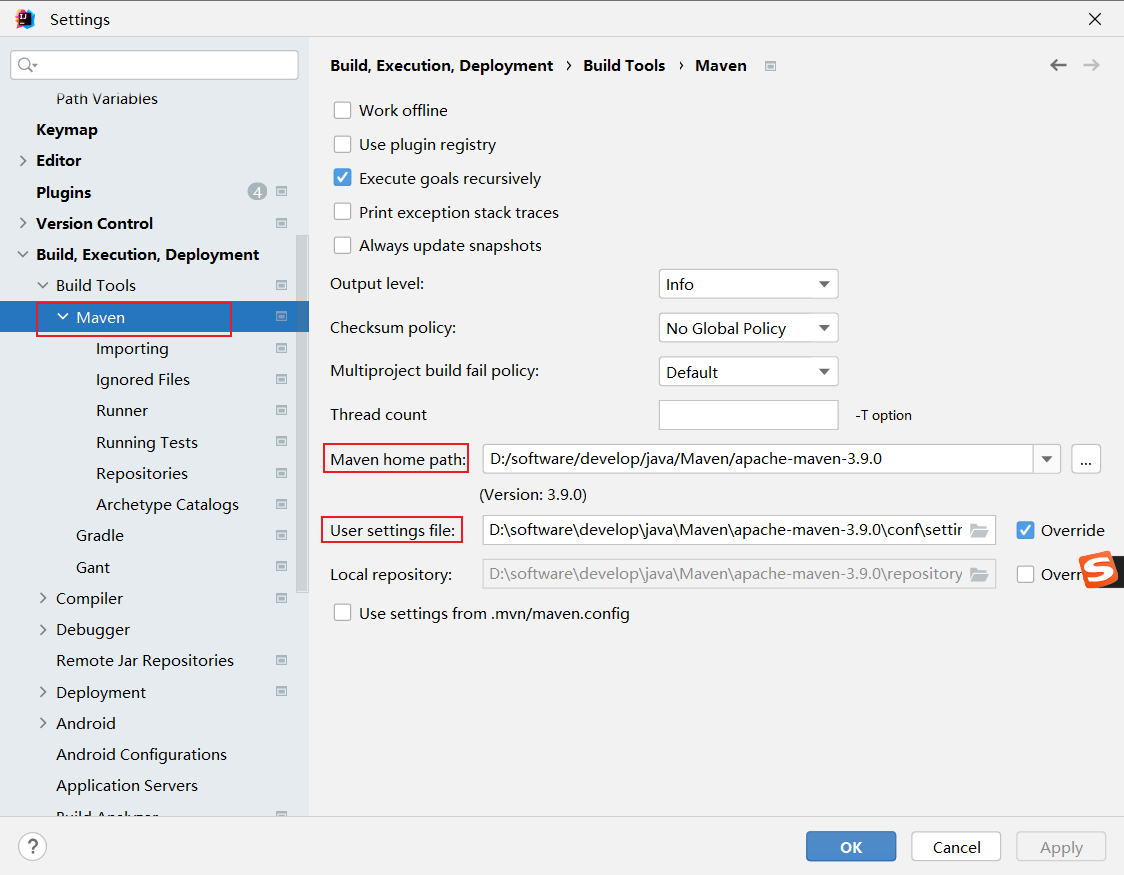This screenshot has width=1124, height=875.
Task: Click the Sogou input method icon
Action: (x=1100, y=570)
